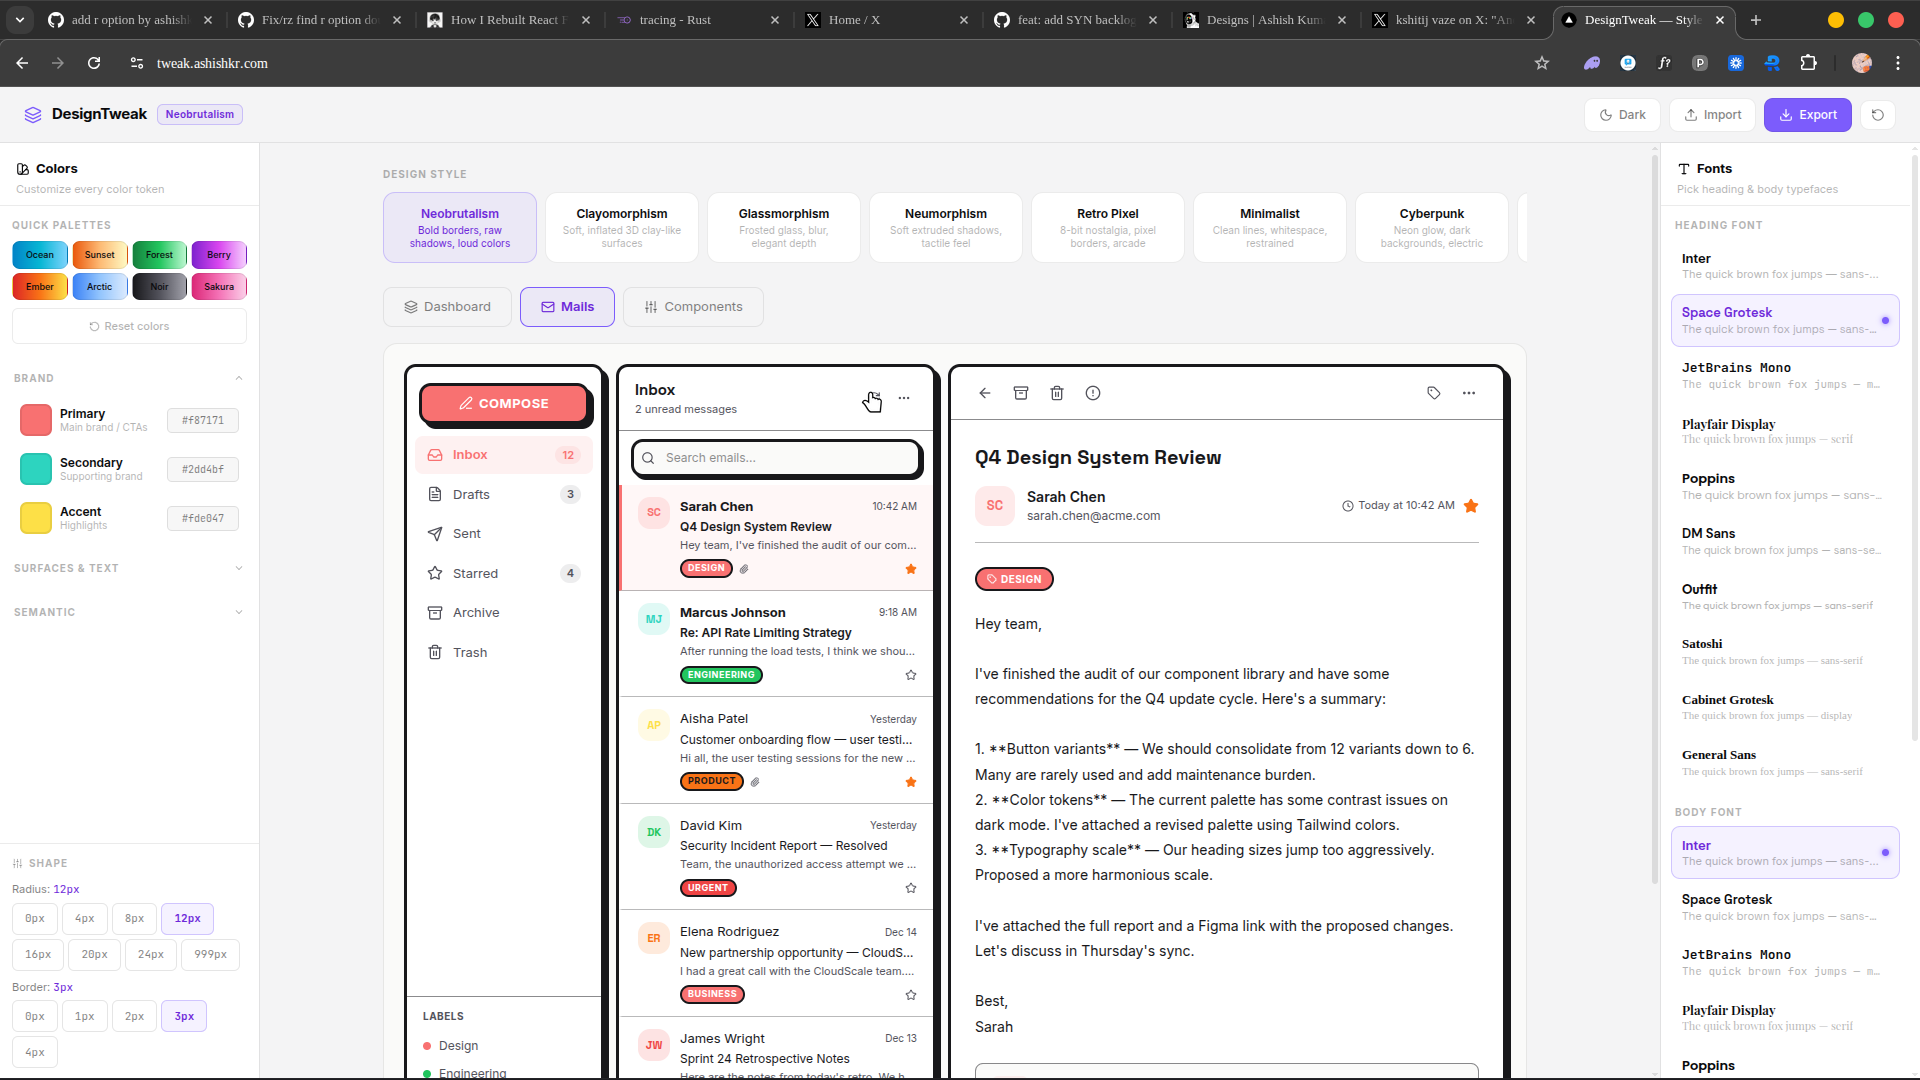Image resolution: width=1920 pixels, height=1080 pixels.
Task: Switch to Dark mode
Action: (x=1622, y=115)
